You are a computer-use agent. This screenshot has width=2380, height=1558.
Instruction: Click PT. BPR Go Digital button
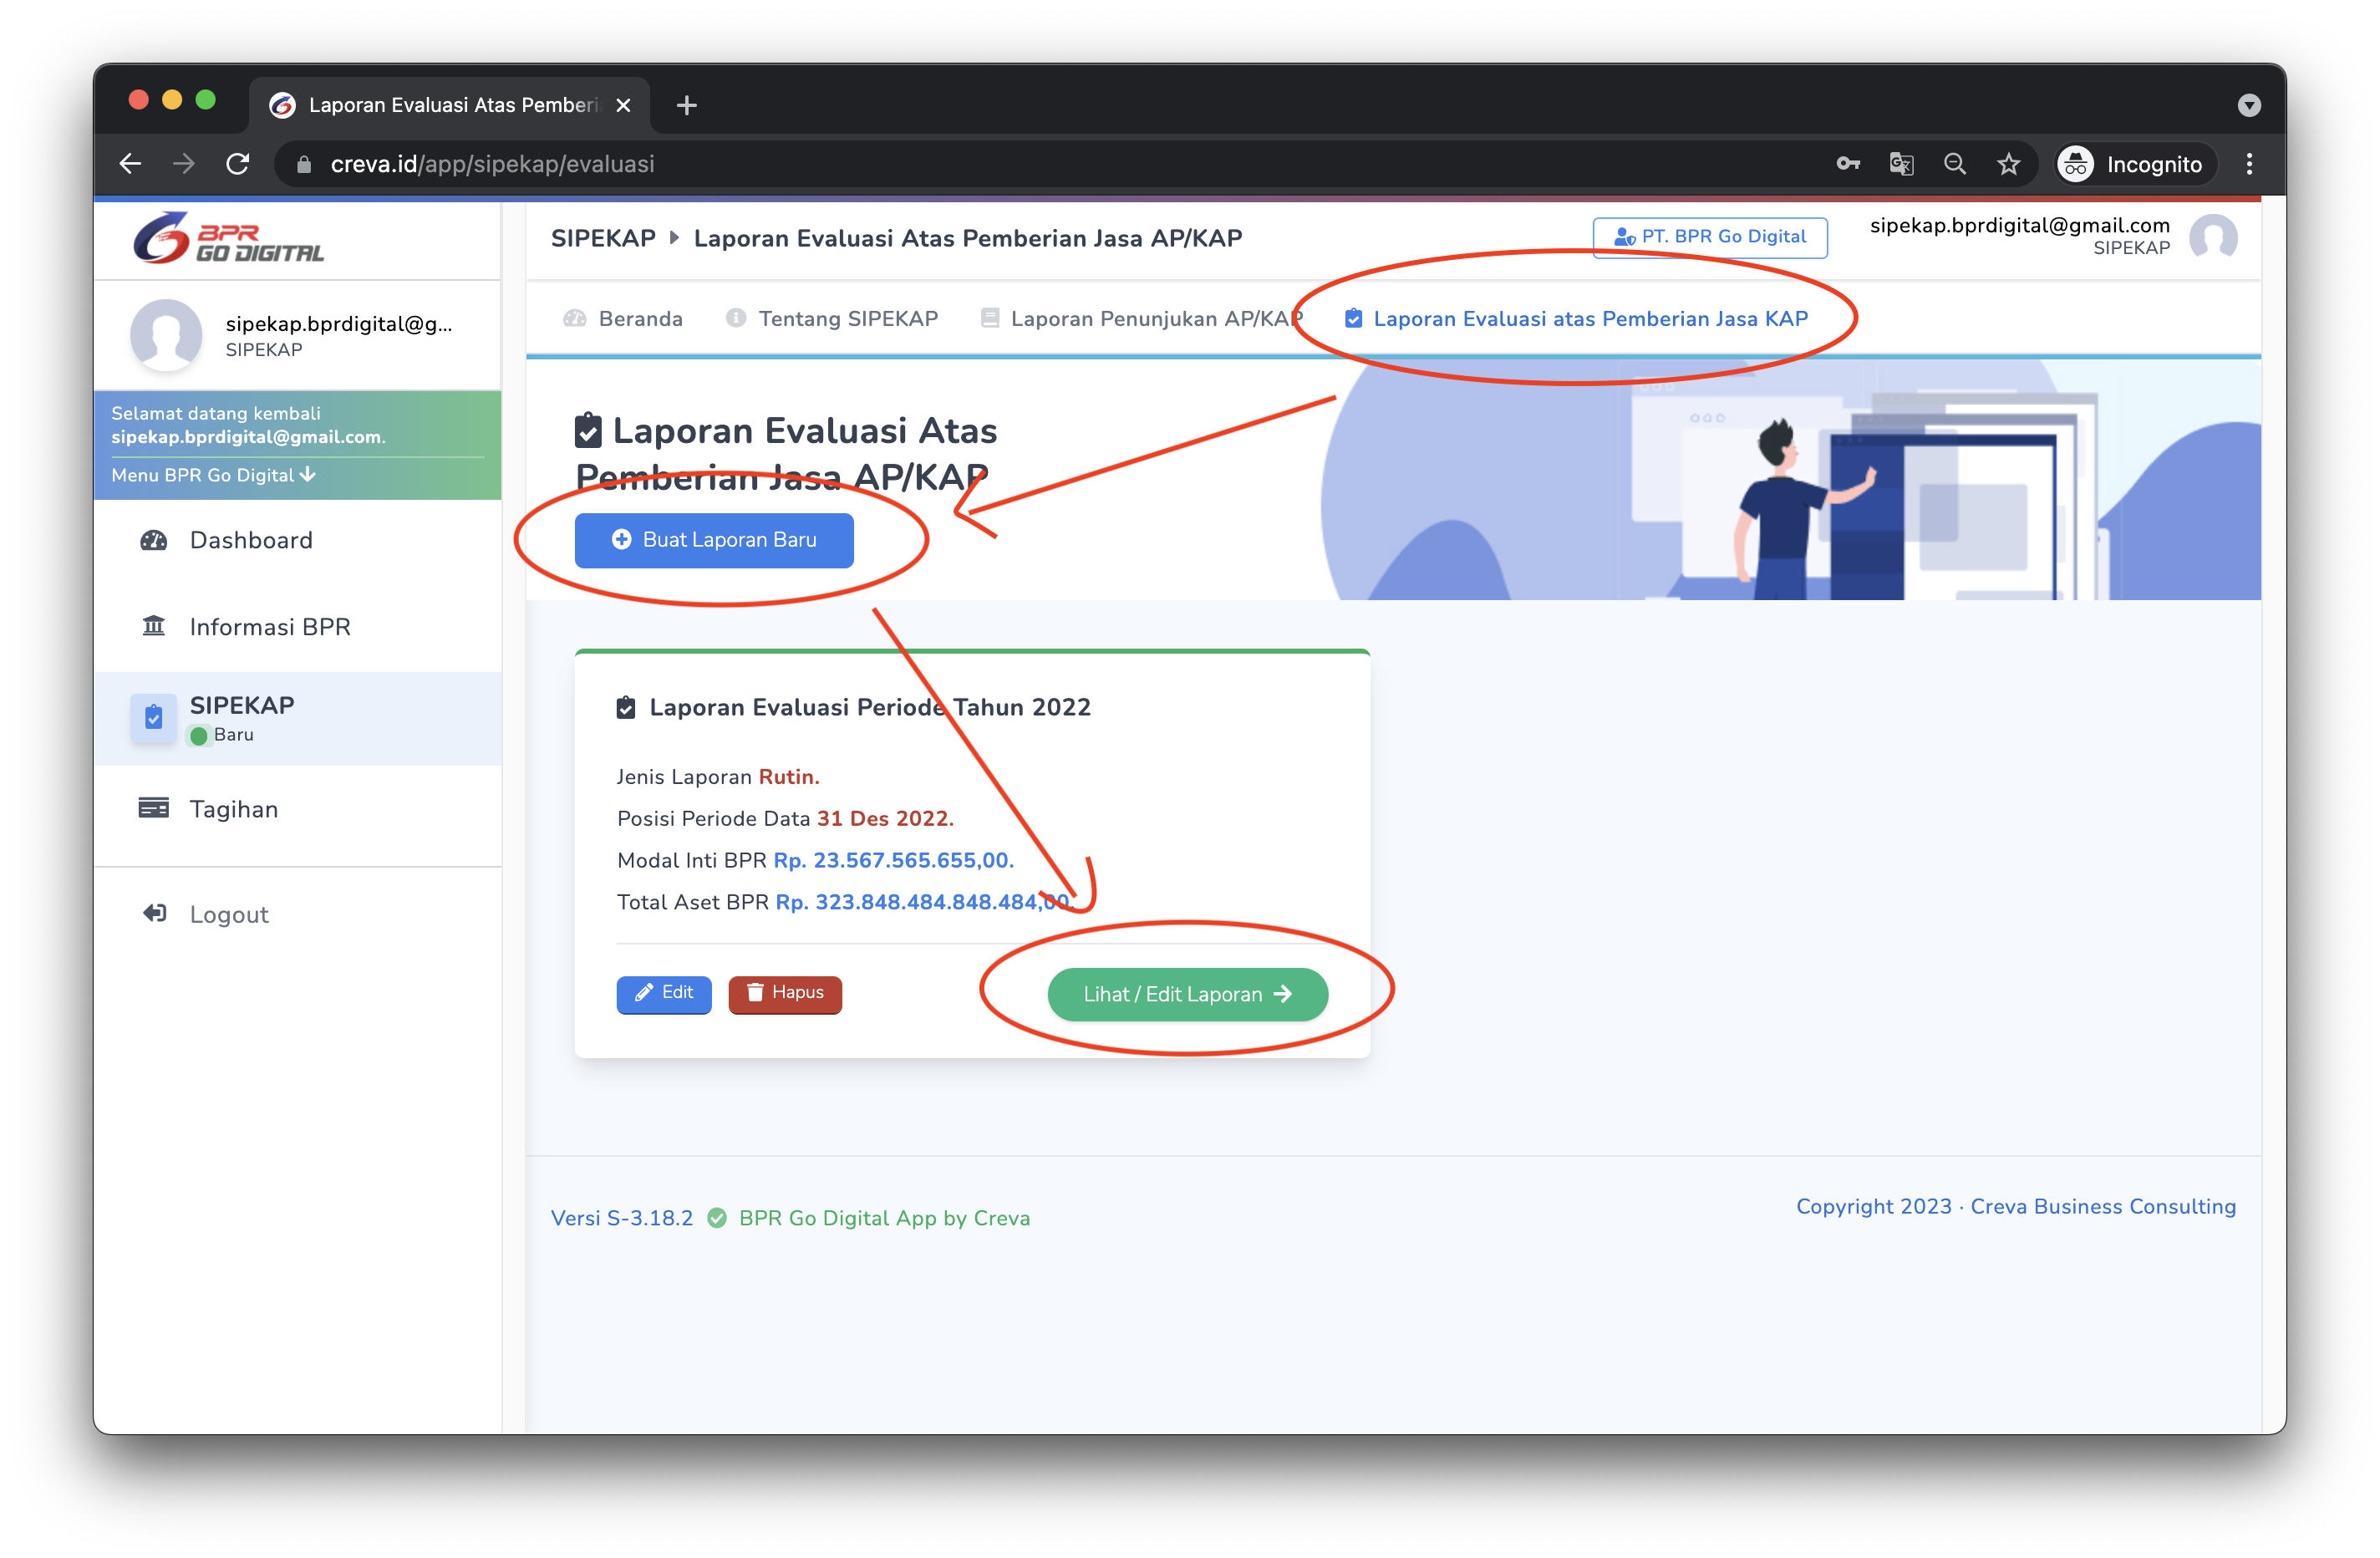click(1710, 237)
